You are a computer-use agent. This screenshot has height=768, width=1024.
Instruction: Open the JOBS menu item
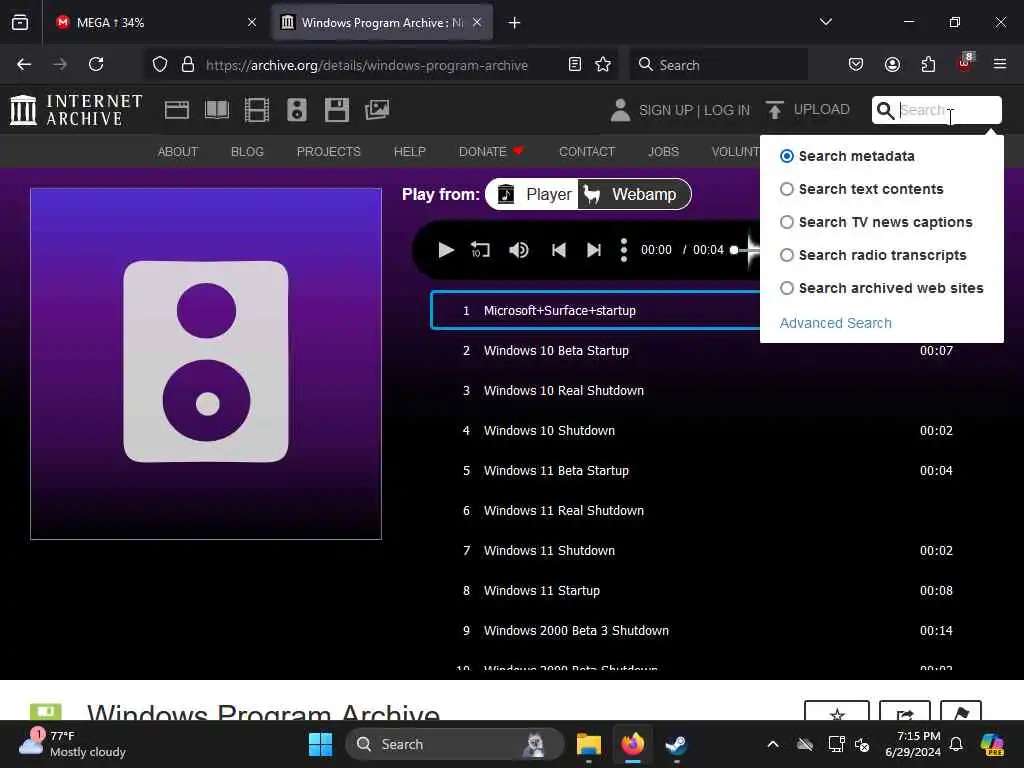click(x=664, y=152)
